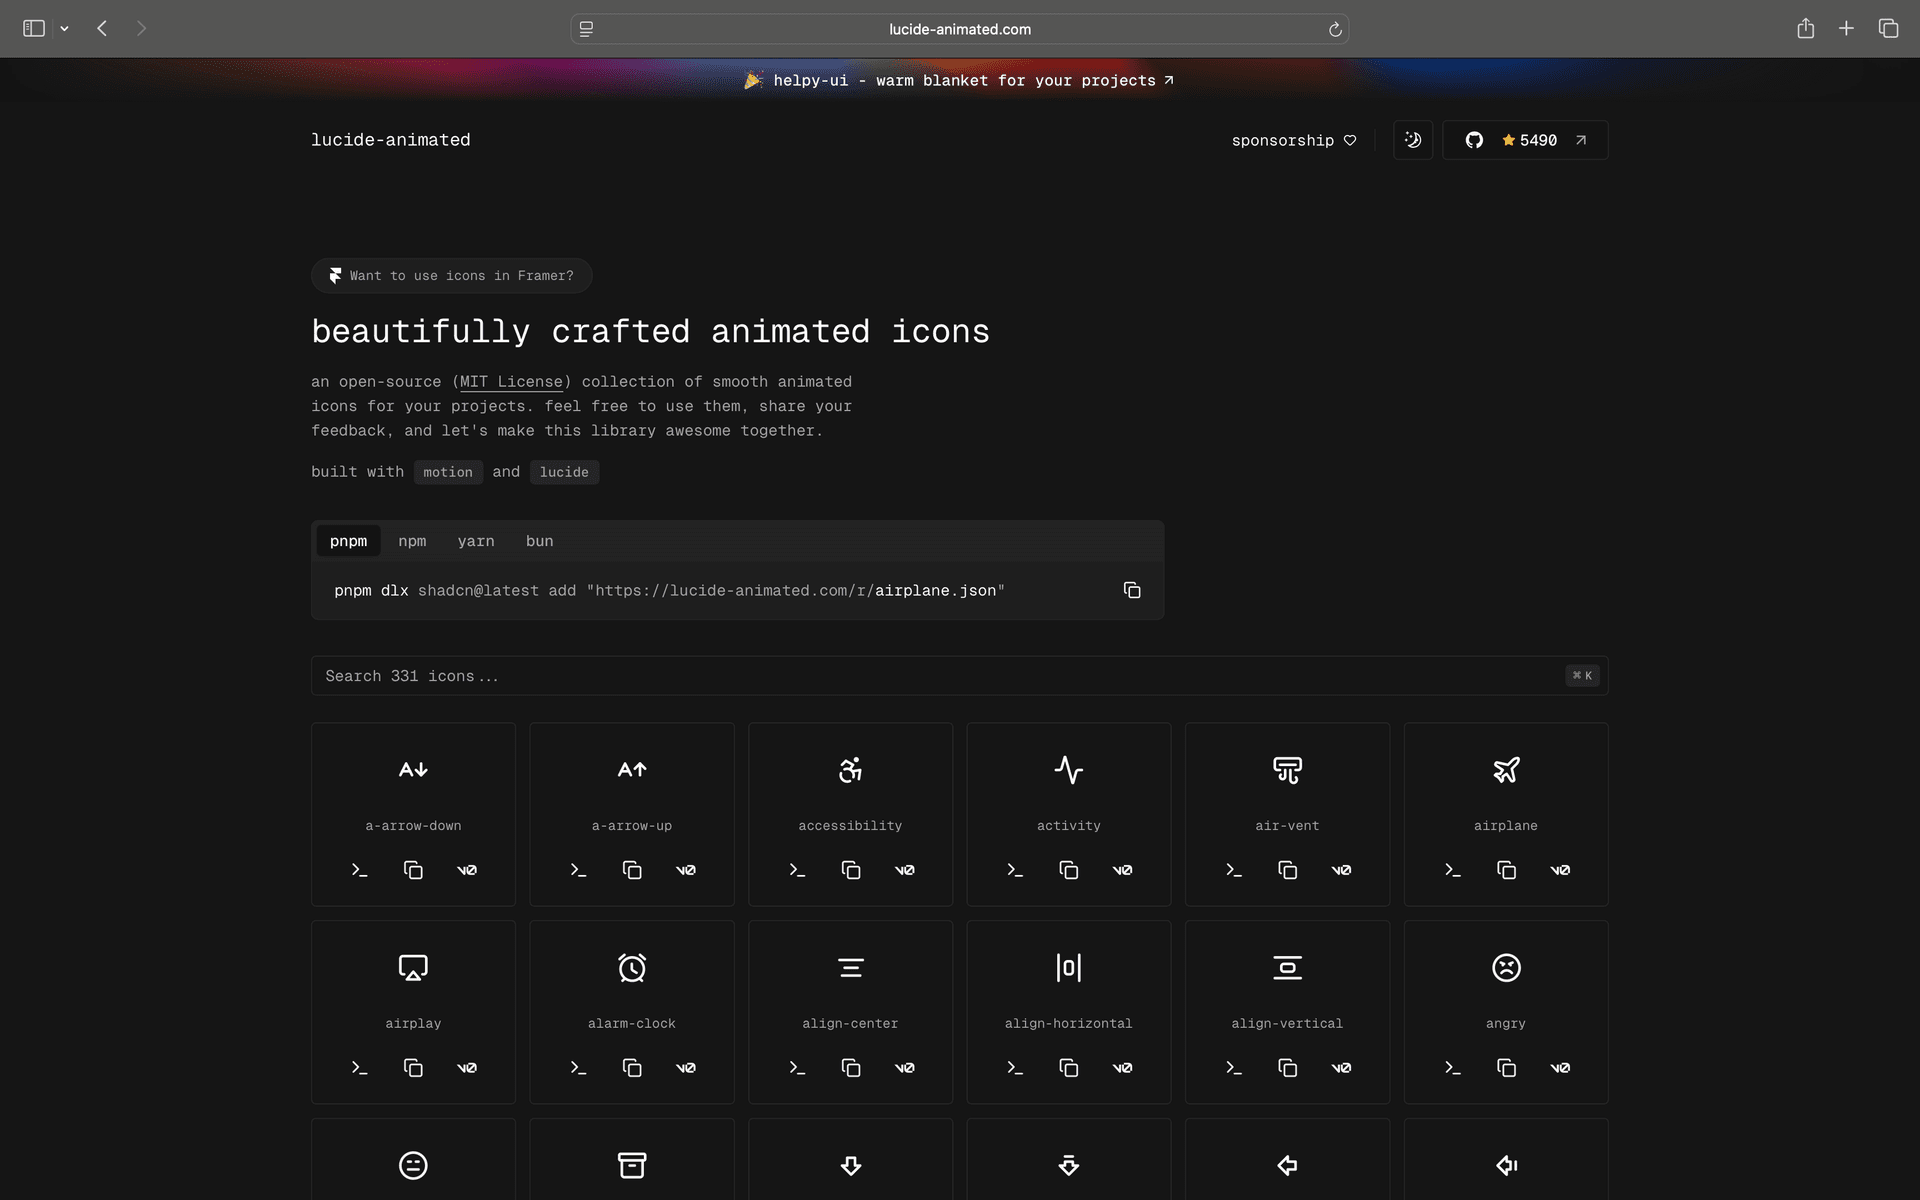
Task: Select the yarn package manager tab
Action: click(476, 541)
